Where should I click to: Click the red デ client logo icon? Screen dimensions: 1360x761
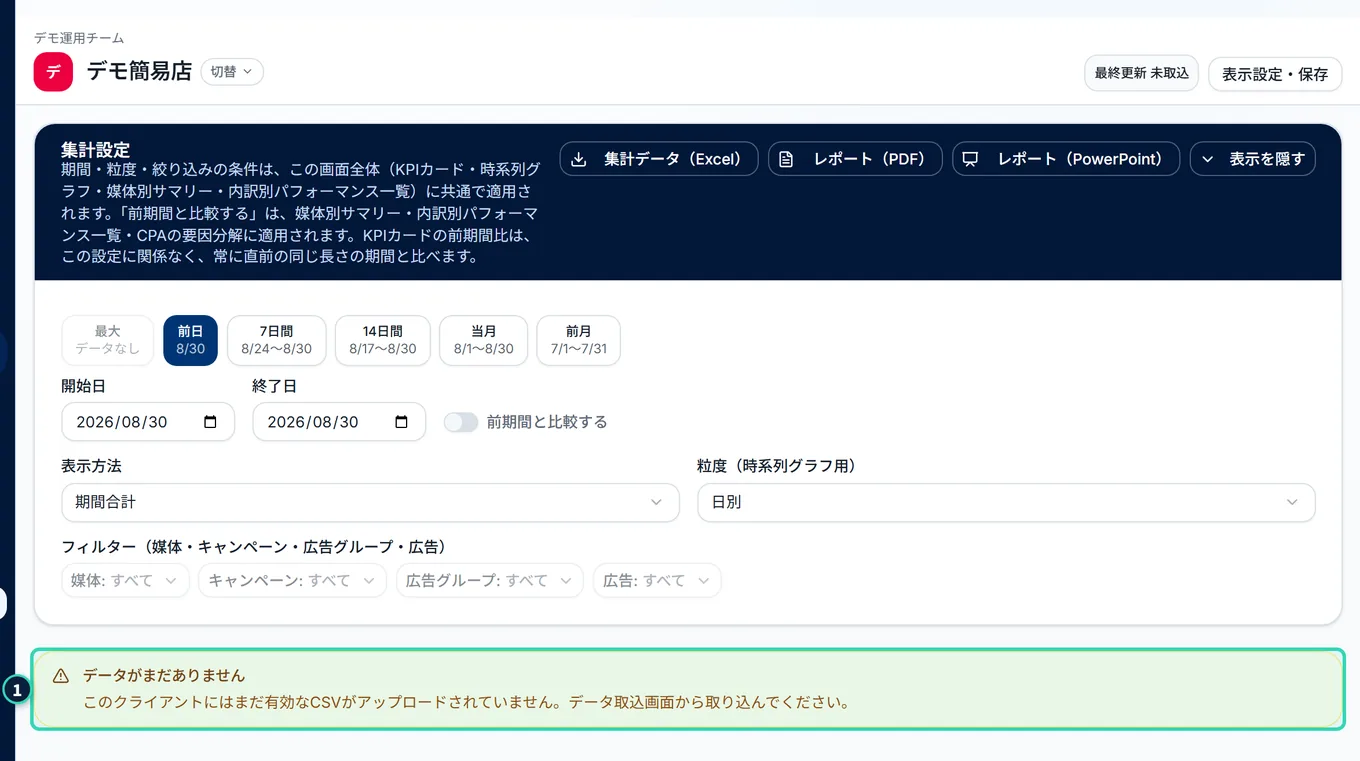[53, 72]
